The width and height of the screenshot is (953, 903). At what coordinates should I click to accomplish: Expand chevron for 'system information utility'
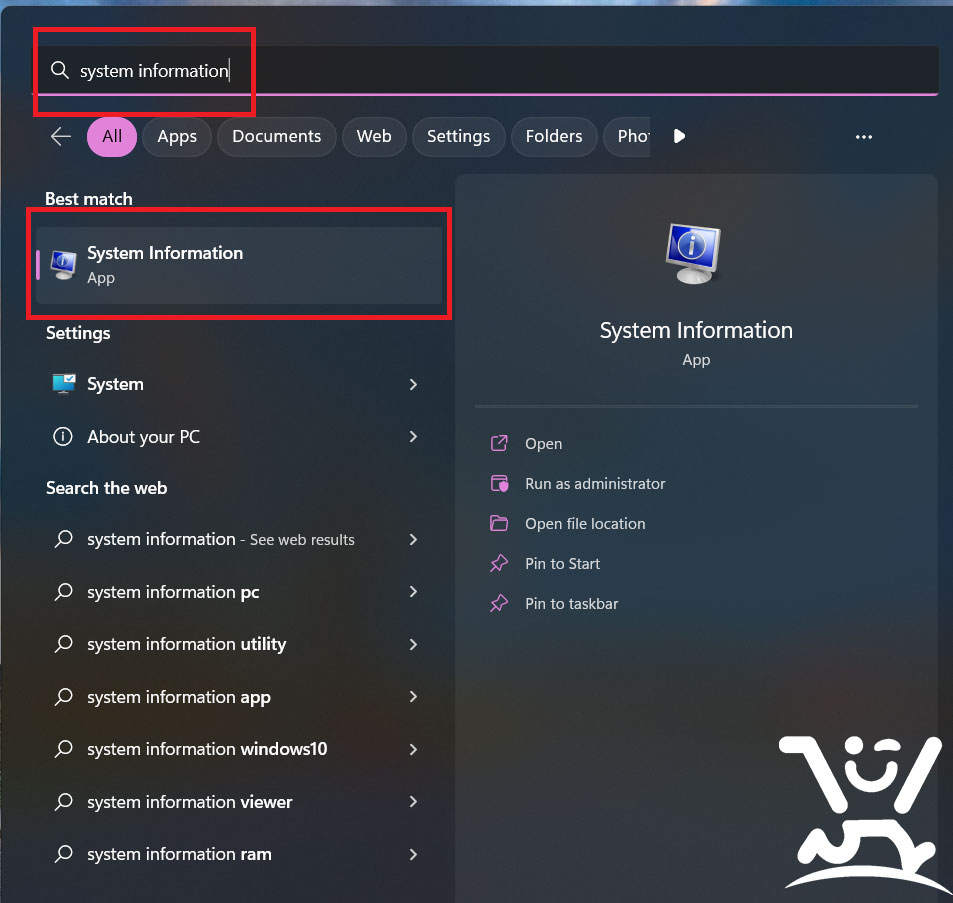413,644
